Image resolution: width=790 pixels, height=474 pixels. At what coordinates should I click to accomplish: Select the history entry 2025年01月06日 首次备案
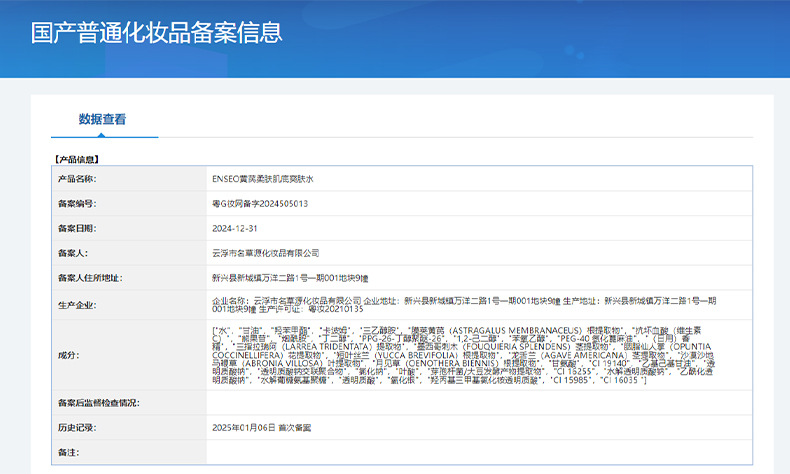coord(261,428)
